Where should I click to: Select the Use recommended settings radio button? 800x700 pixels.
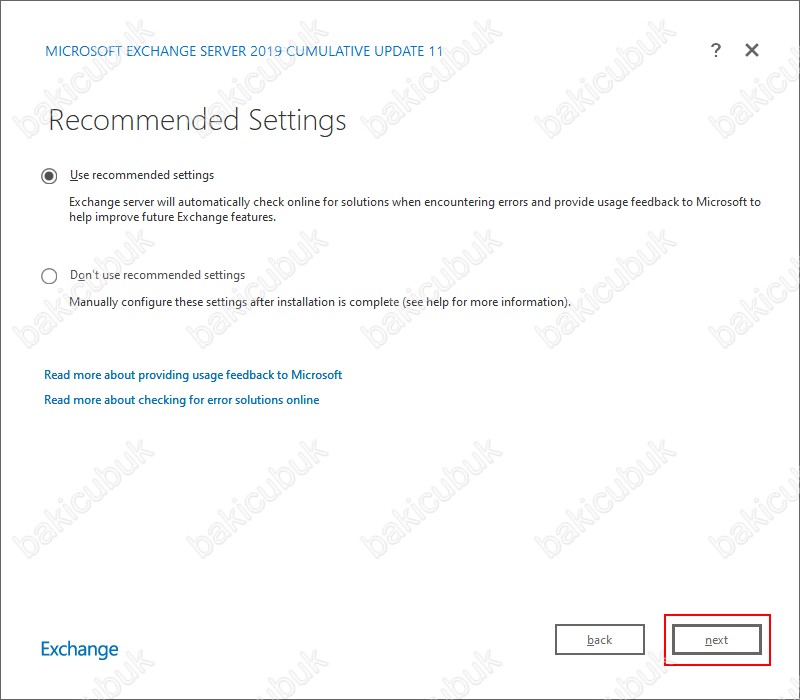(49, 176)
